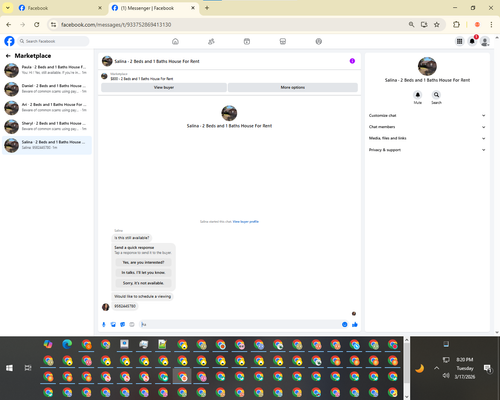Attach a file using the photo icon
This screenshot has width=500, height=400.
pos(113,324)
